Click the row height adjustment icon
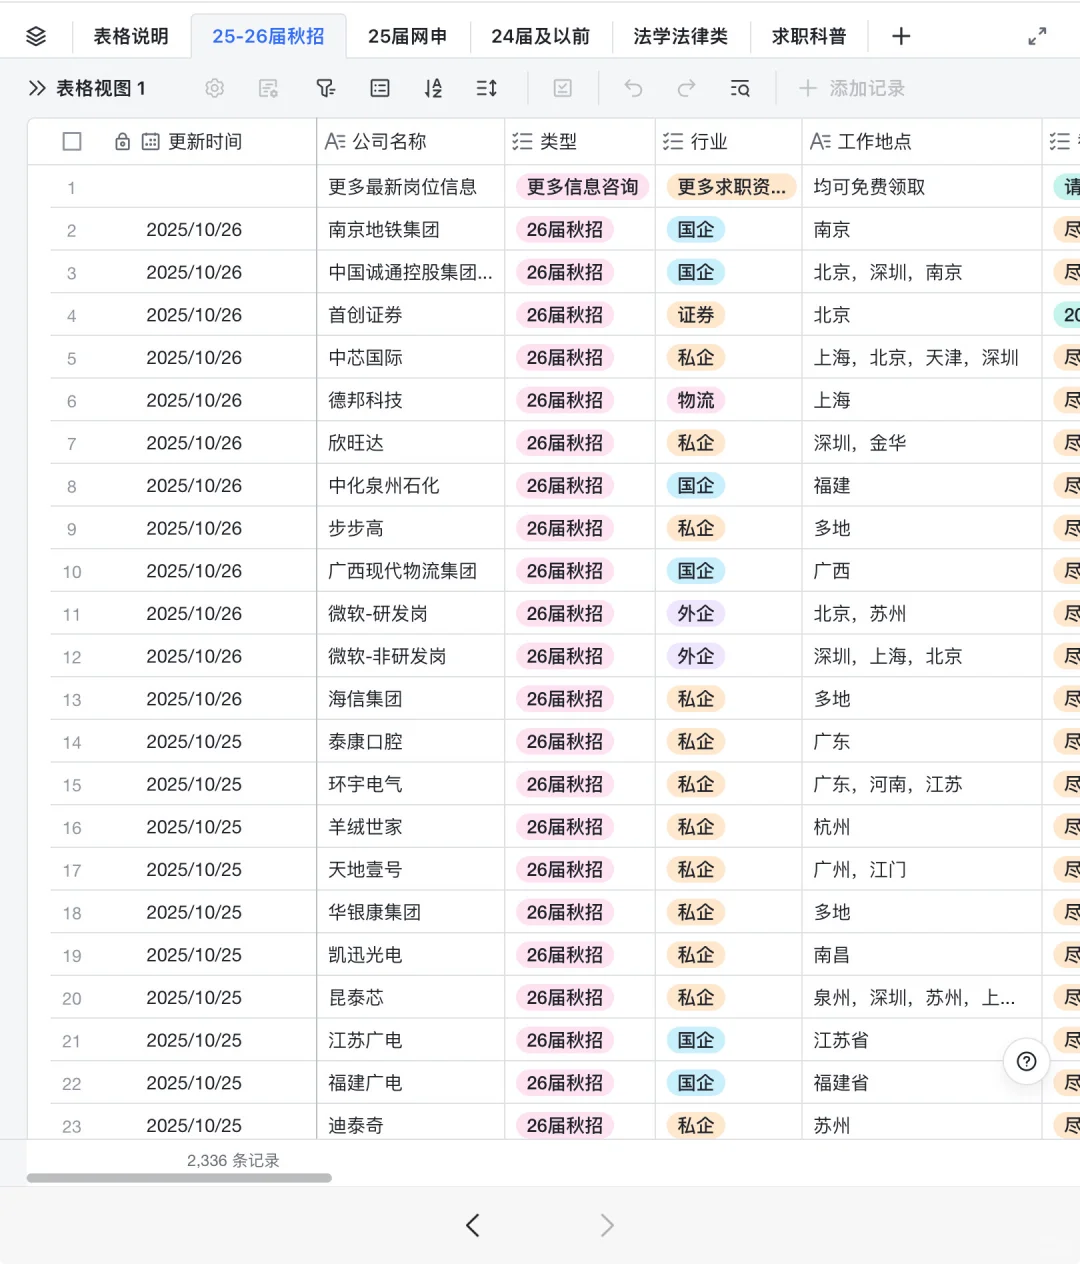Viewport: 1080px width, 1264px height. tap(486, 88)
